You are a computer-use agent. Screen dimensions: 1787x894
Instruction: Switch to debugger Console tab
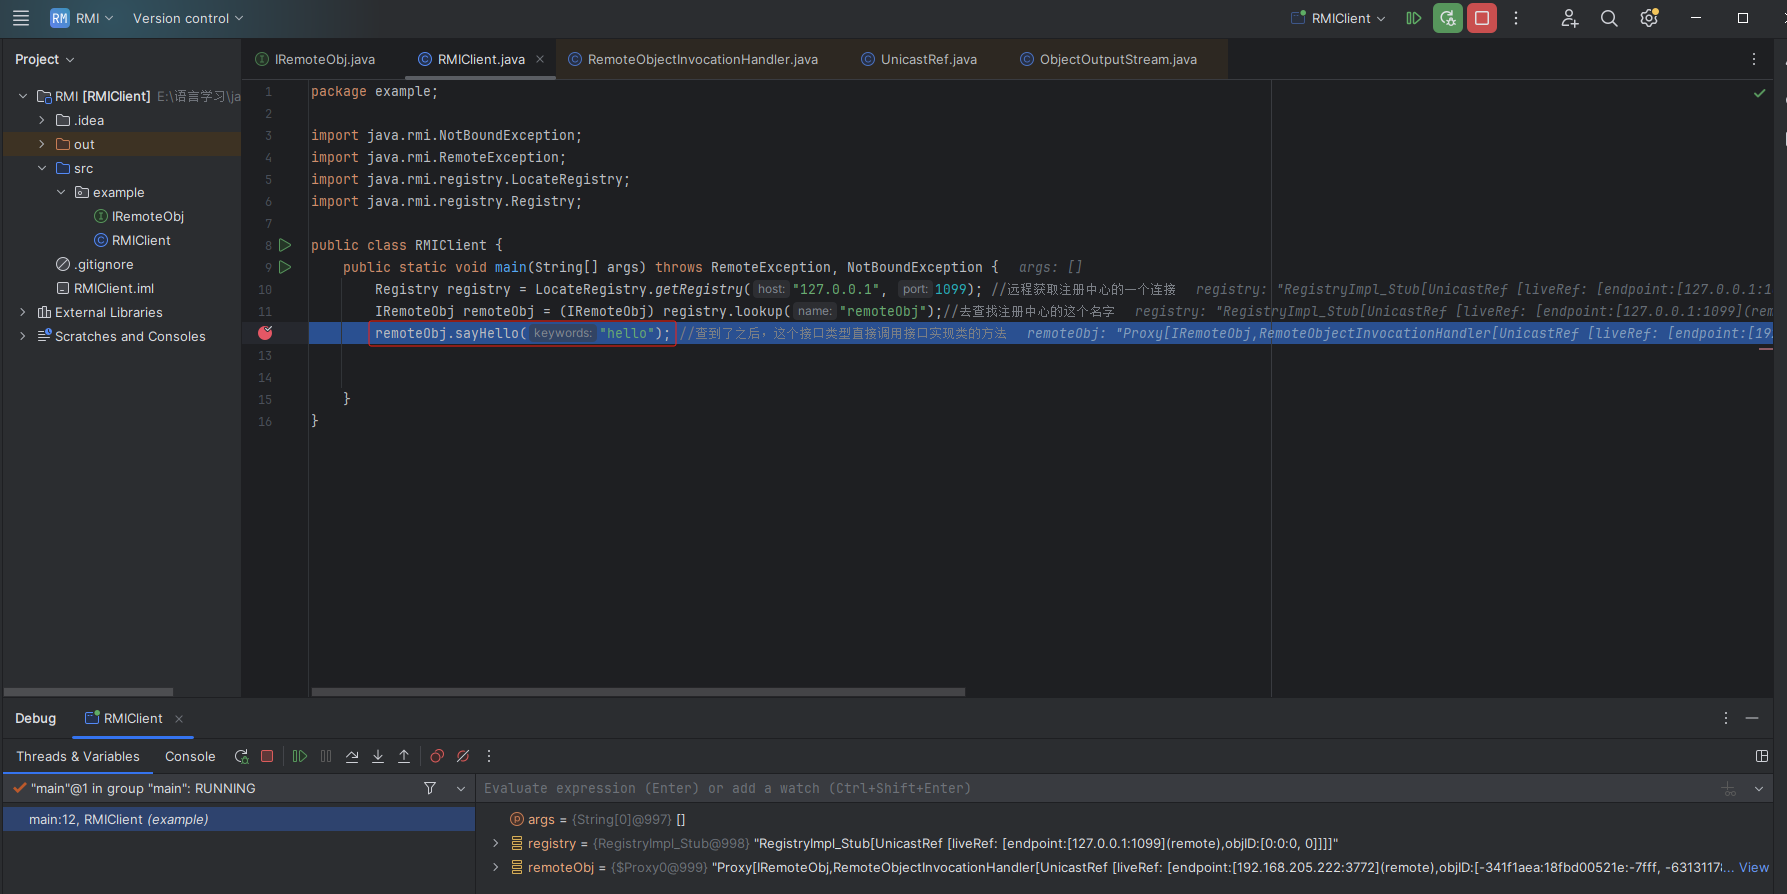190,756
